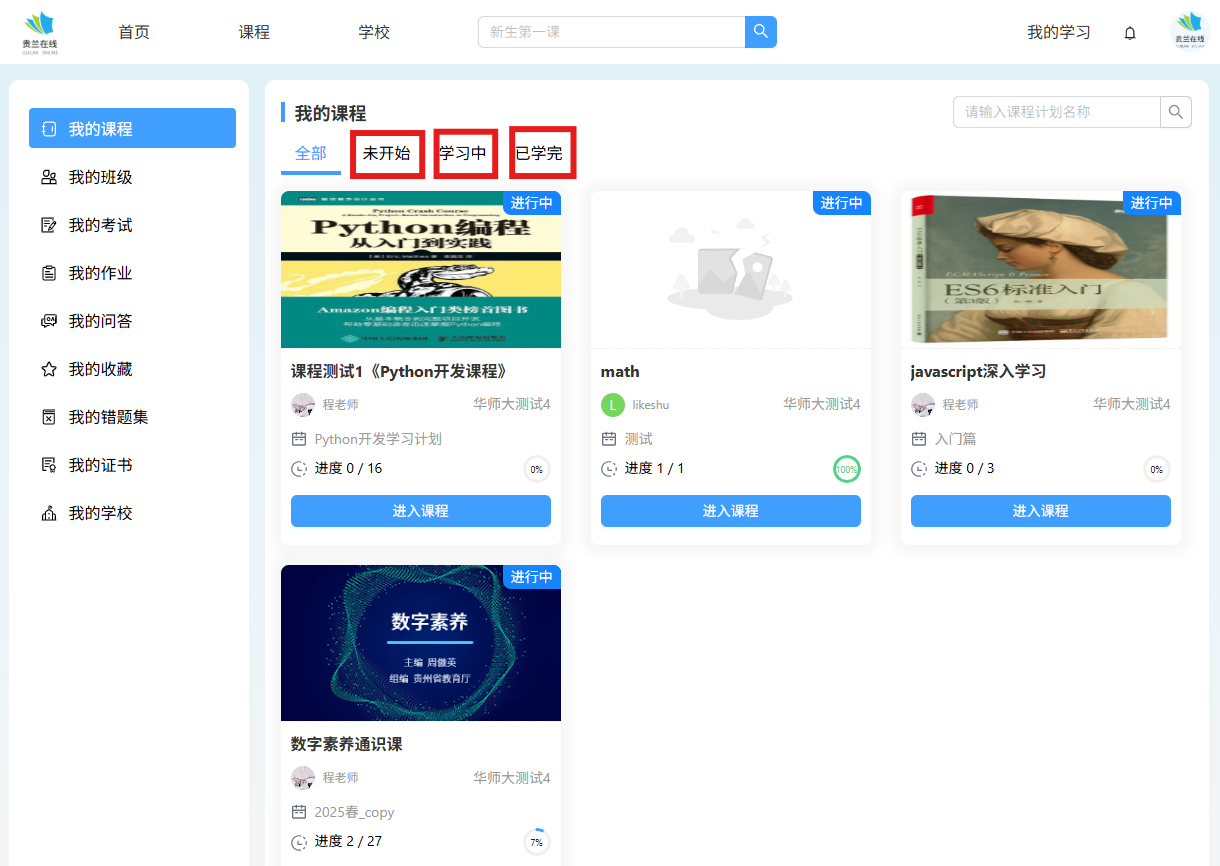
Task: Click 进入课程 for math course
Action: point(730,511)
